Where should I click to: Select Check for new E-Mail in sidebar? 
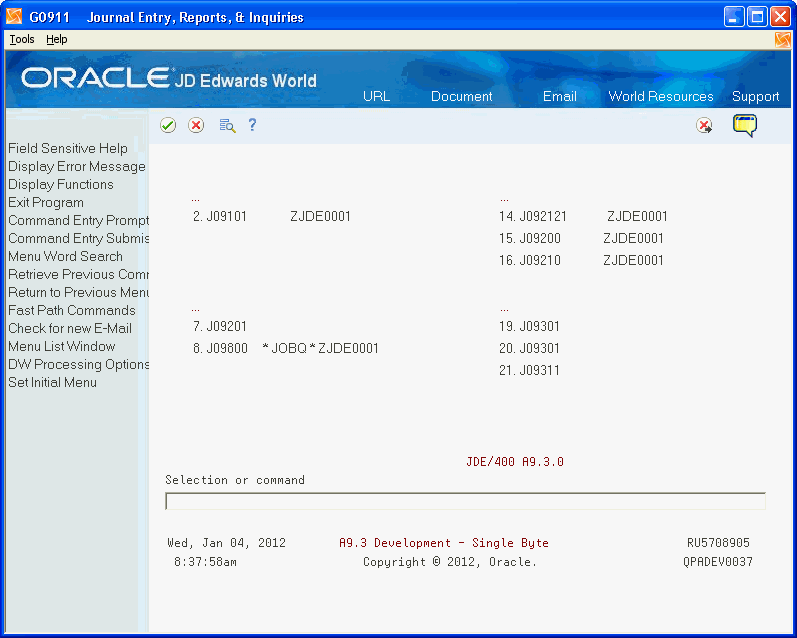(x=70, y=328)
